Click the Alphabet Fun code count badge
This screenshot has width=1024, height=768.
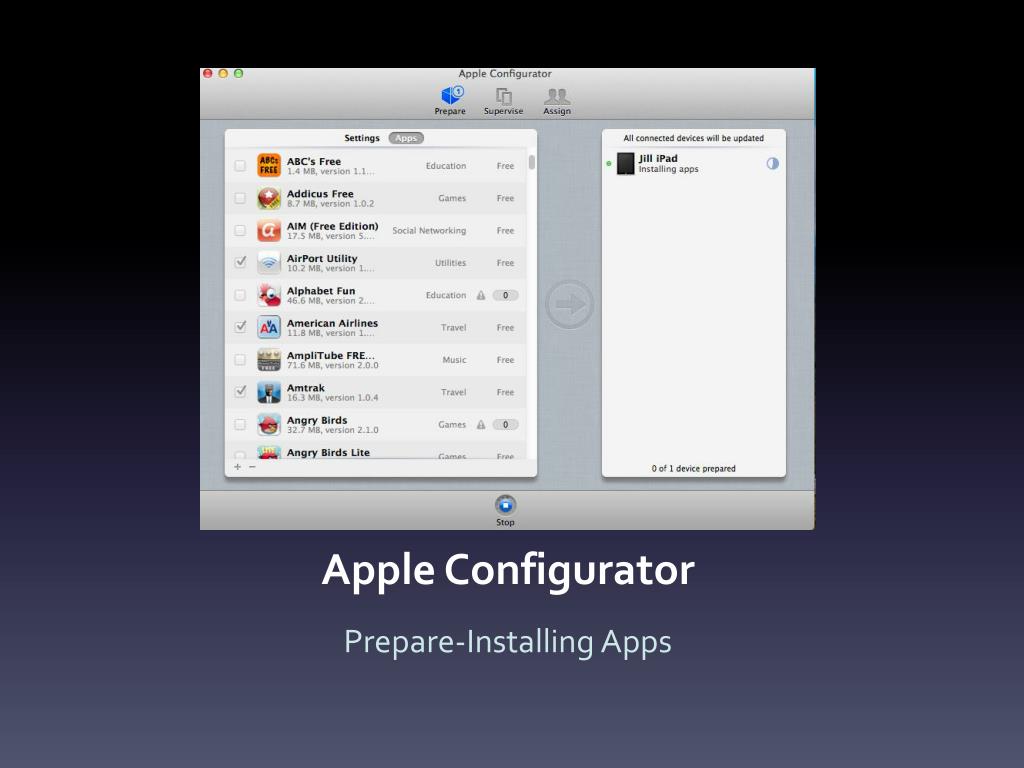pos(505,295)
